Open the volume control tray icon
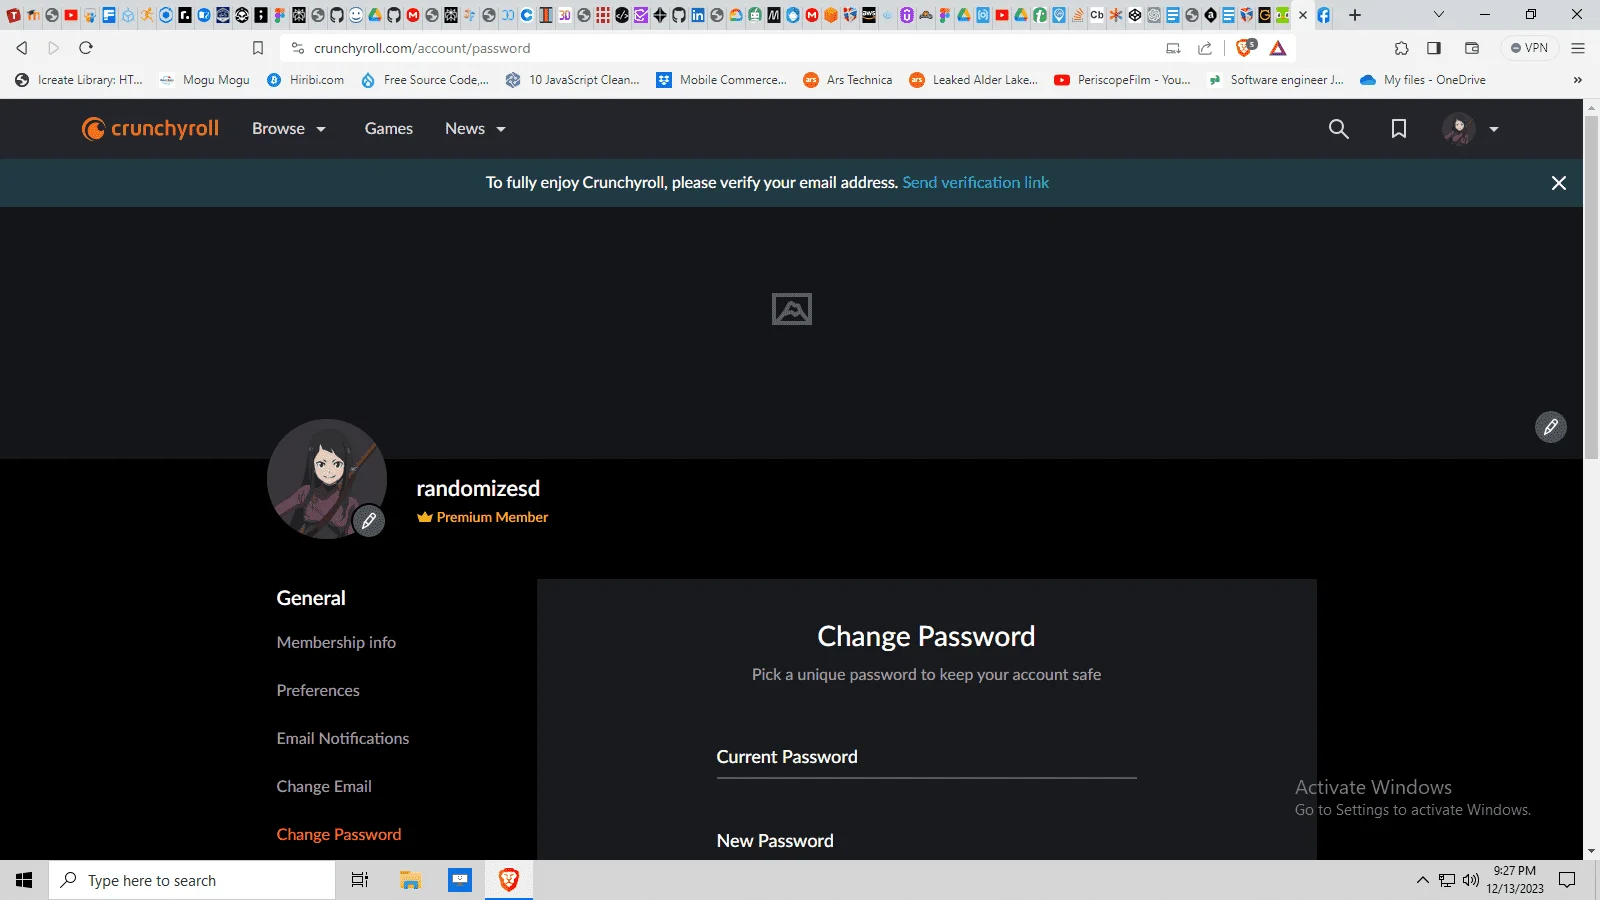This screenshot has height=900, width=1600. pos(1471,880)
